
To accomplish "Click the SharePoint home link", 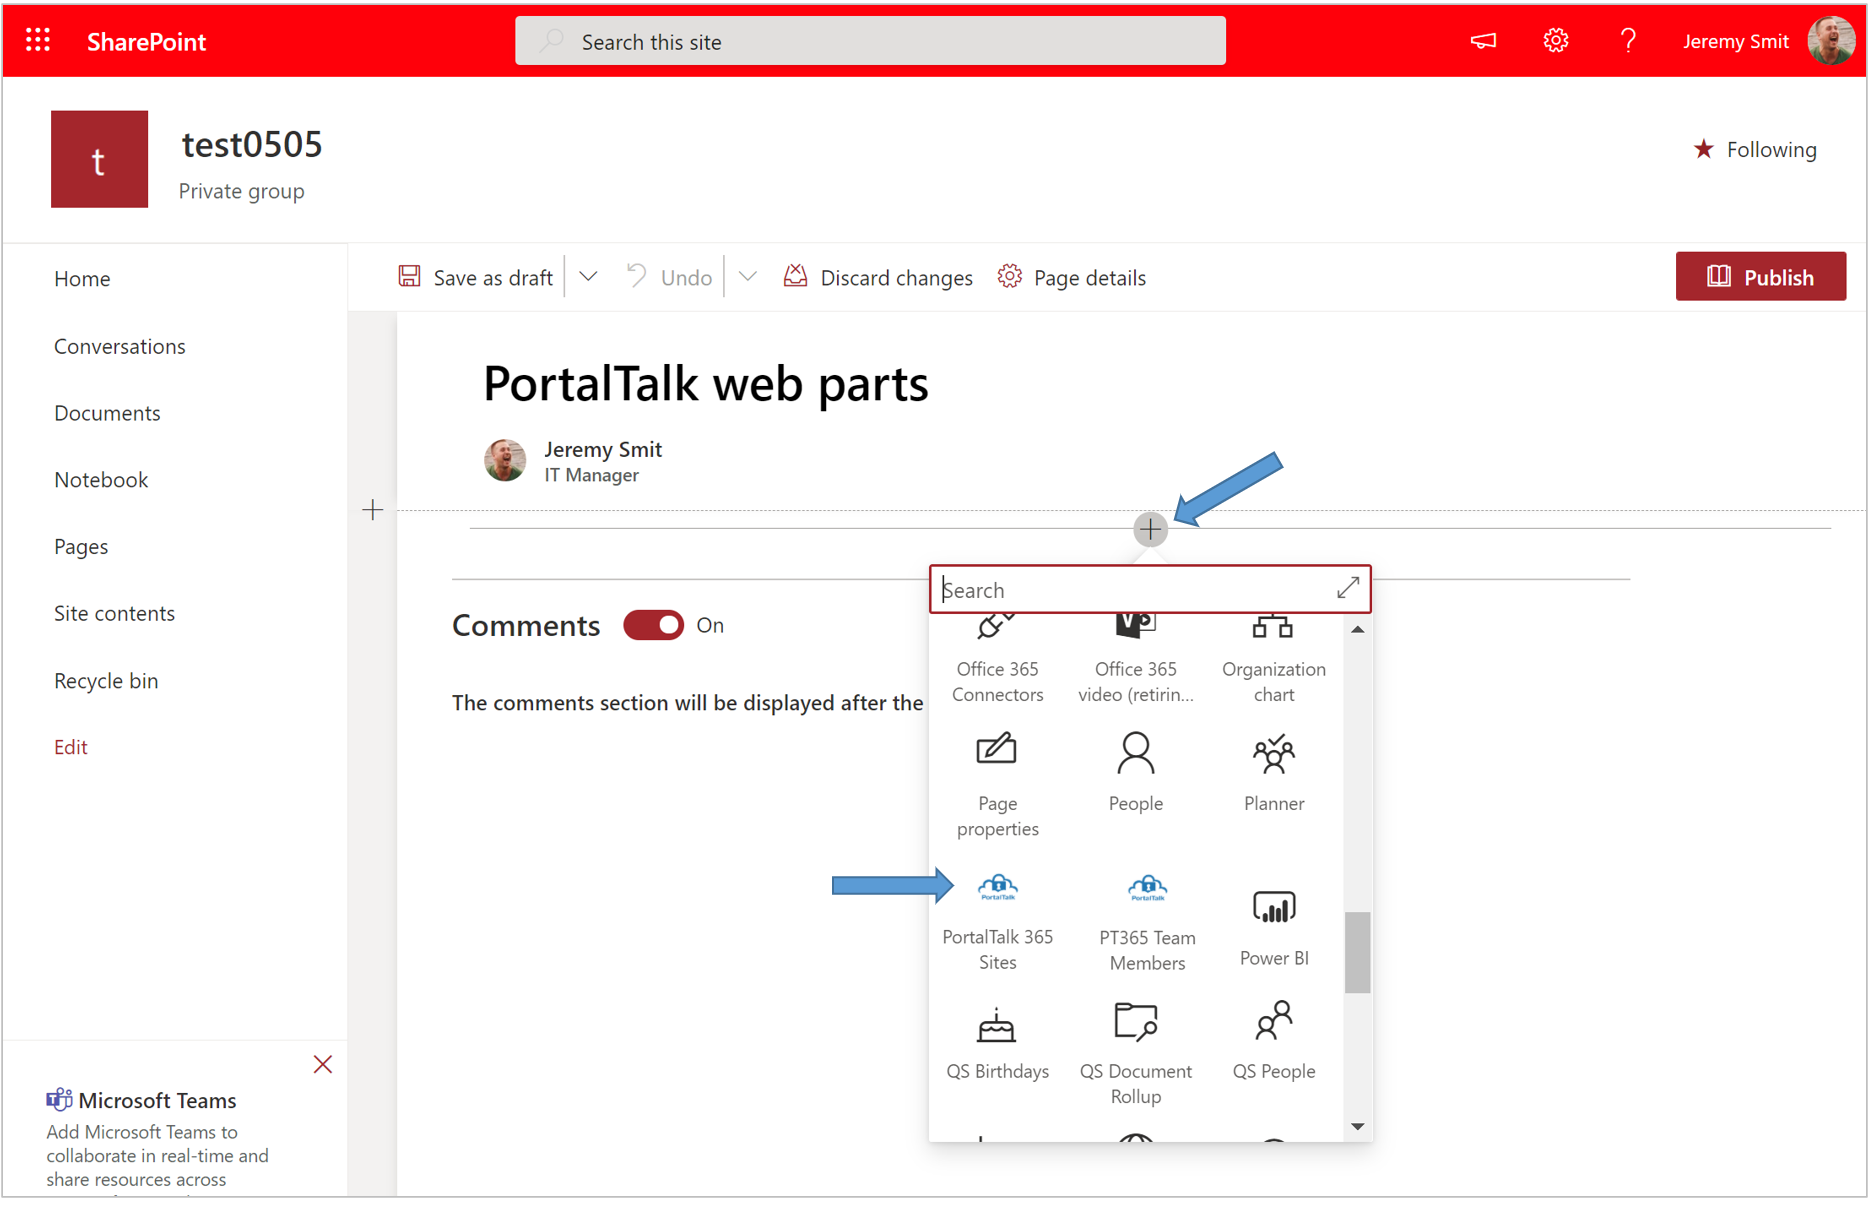I will (146, 41).
